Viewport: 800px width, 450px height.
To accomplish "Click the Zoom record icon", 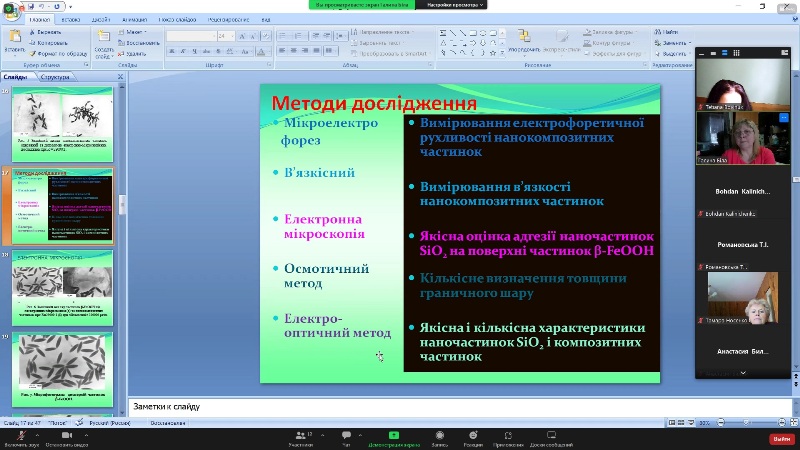I will click(x=439, y=436).
